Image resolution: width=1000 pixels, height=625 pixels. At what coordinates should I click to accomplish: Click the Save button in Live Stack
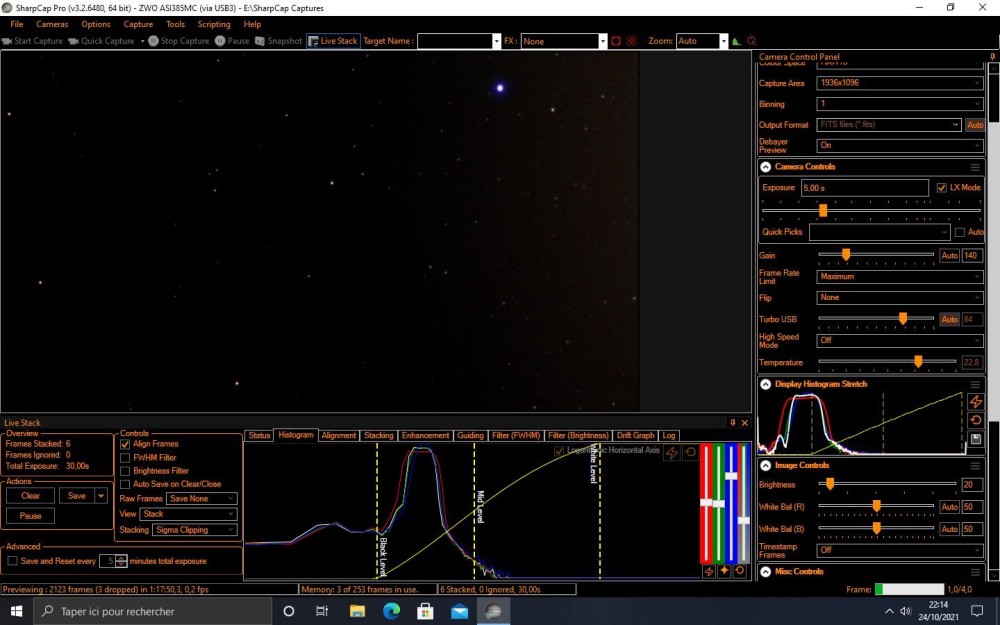coord(77,496)
